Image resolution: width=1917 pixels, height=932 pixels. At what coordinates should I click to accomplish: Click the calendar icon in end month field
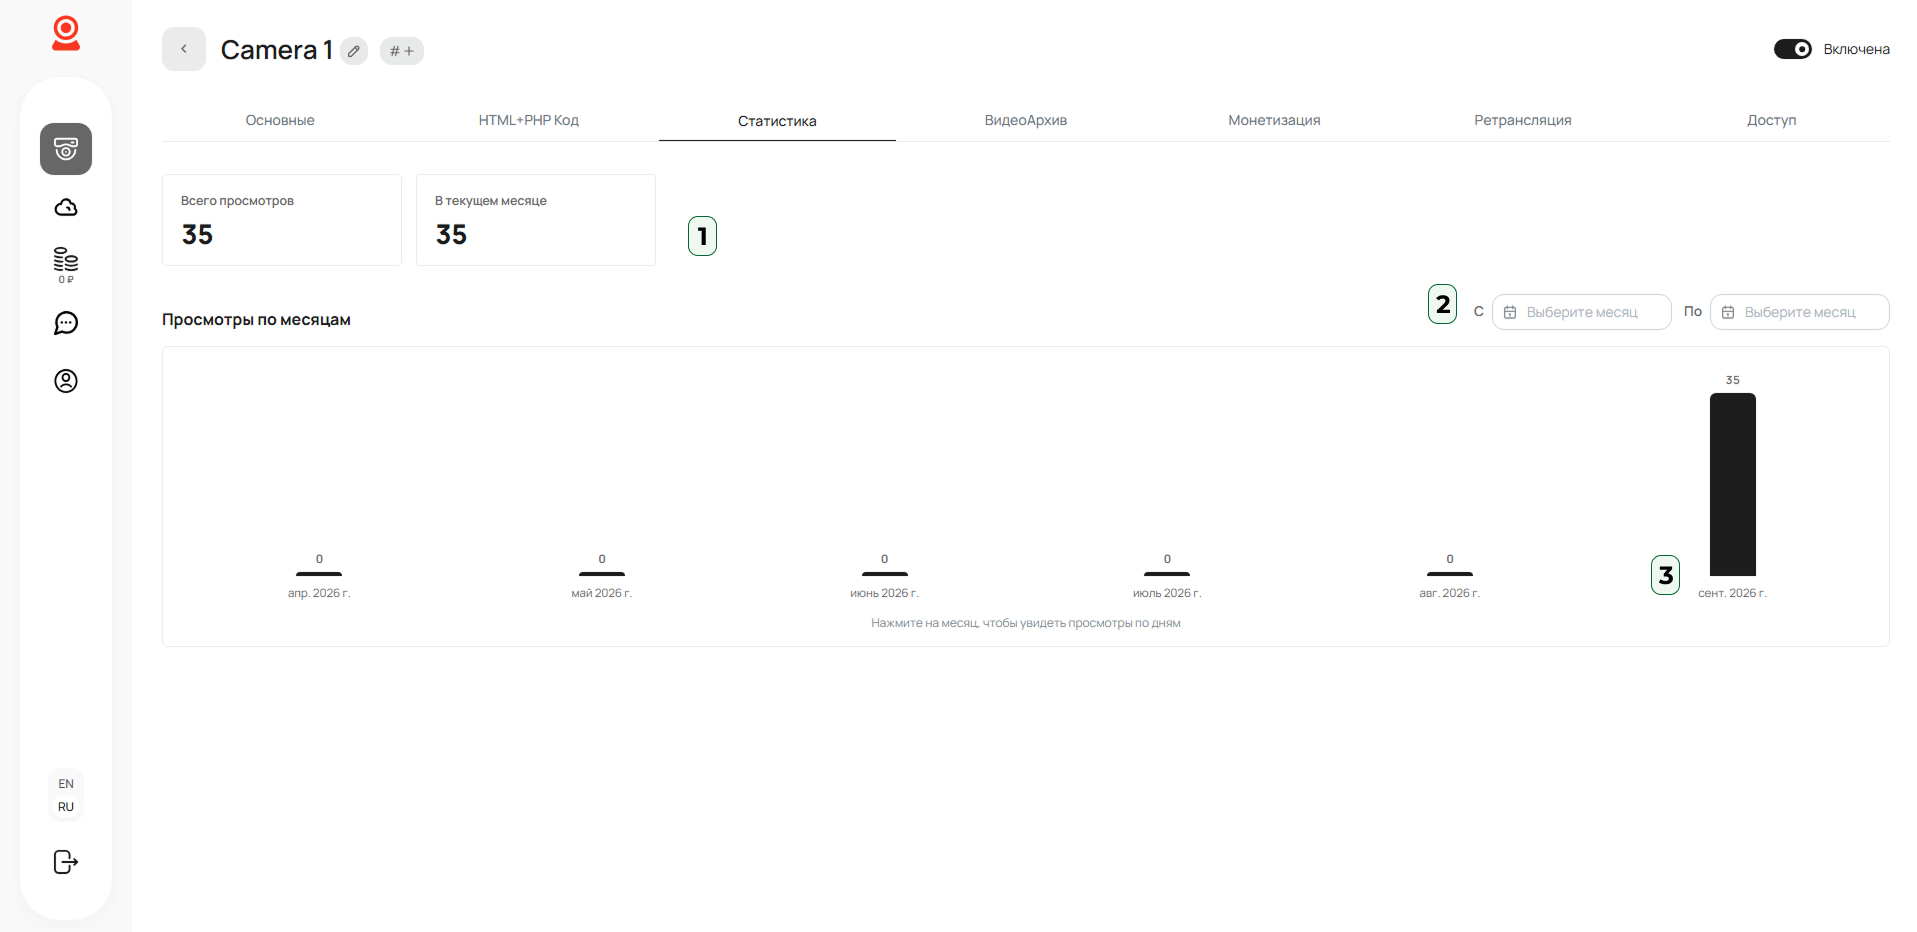pos(1728,312)
